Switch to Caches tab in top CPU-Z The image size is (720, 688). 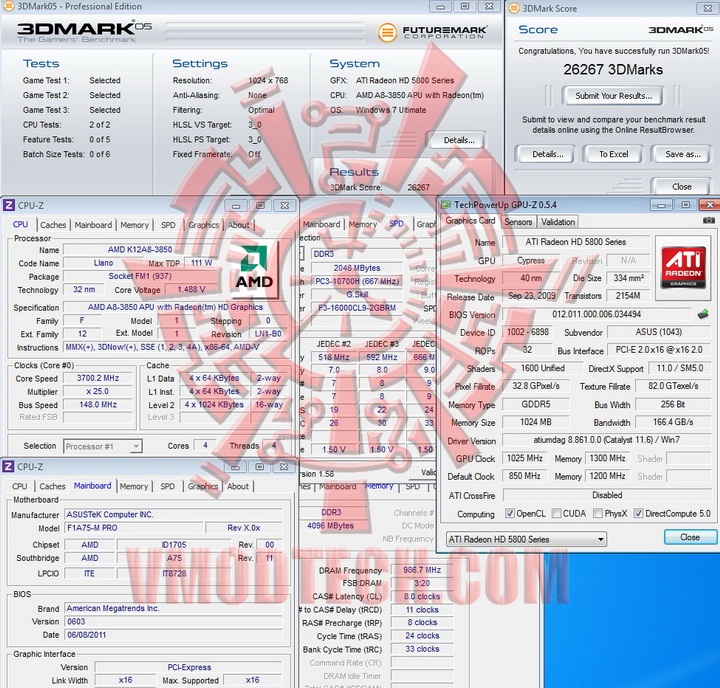click(53, 225)
